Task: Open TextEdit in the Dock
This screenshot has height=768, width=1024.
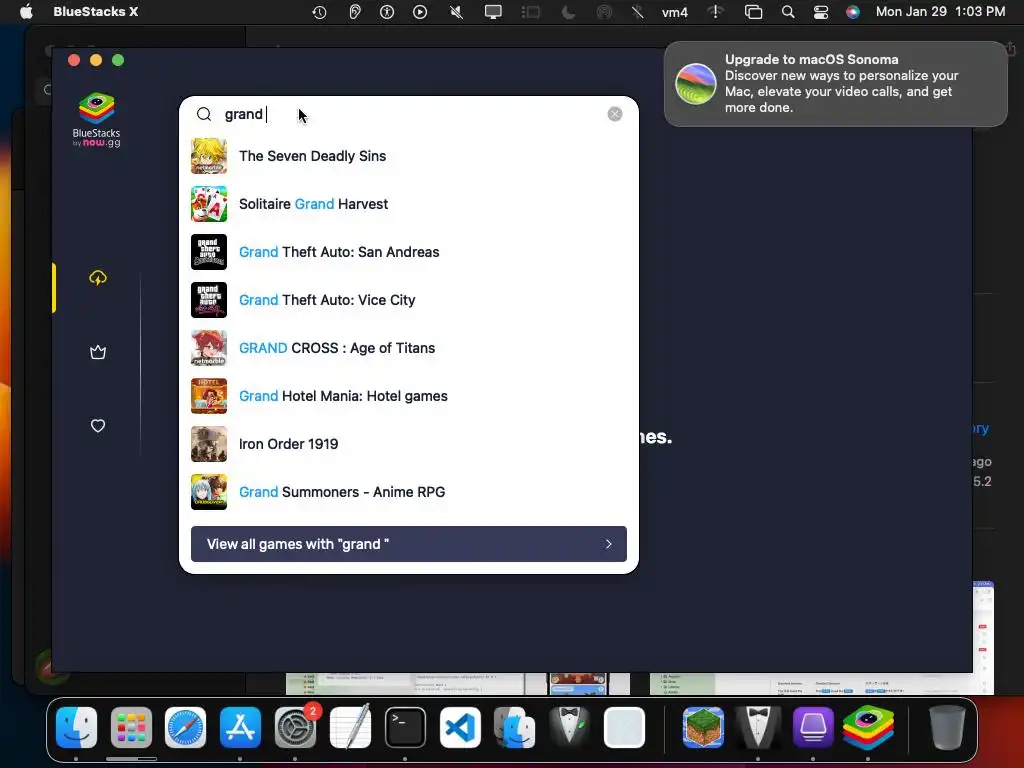Action: pos(350,727)
